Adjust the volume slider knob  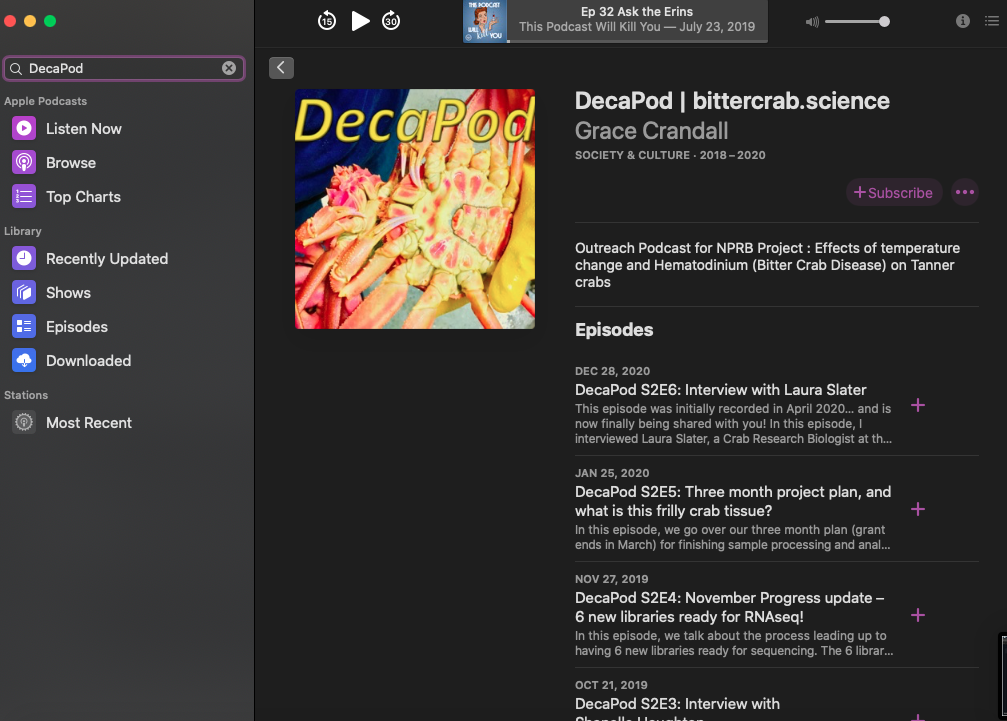pyautogui.click(x=884, y=22)
